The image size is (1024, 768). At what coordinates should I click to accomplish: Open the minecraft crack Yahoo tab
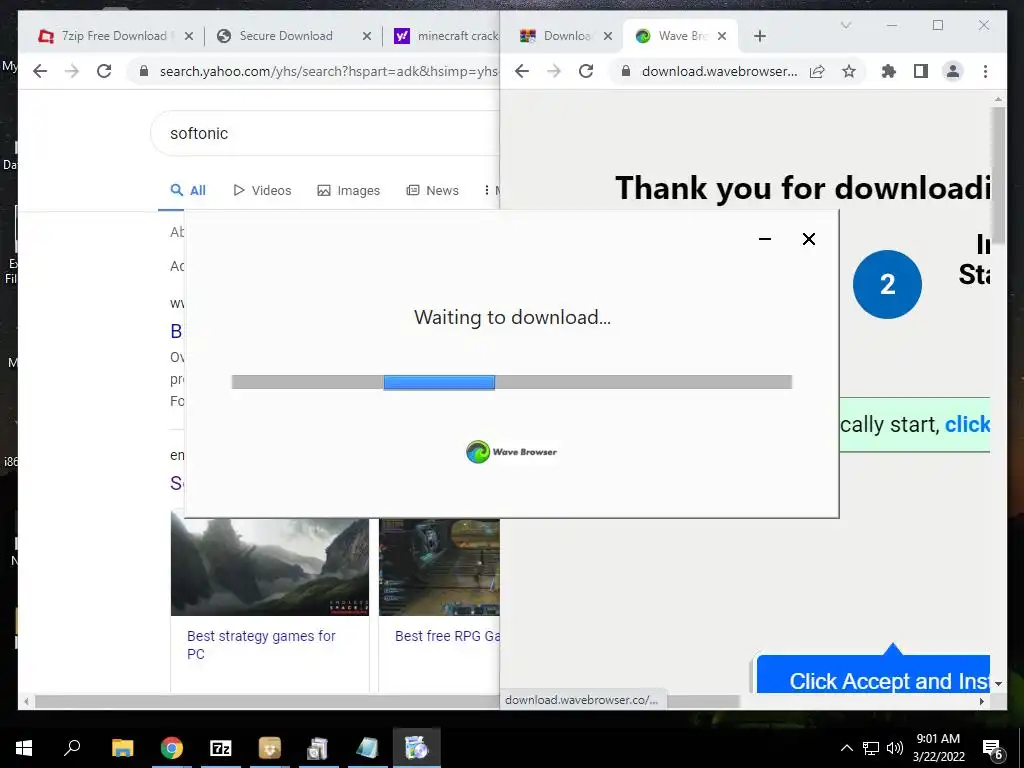pyautogui.click(x=447, y=36)
